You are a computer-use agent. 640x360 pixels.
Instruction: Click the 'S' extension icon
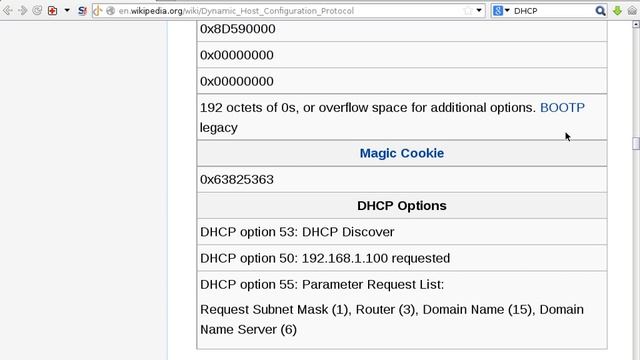pyautogui.click(x=82, y=11)
